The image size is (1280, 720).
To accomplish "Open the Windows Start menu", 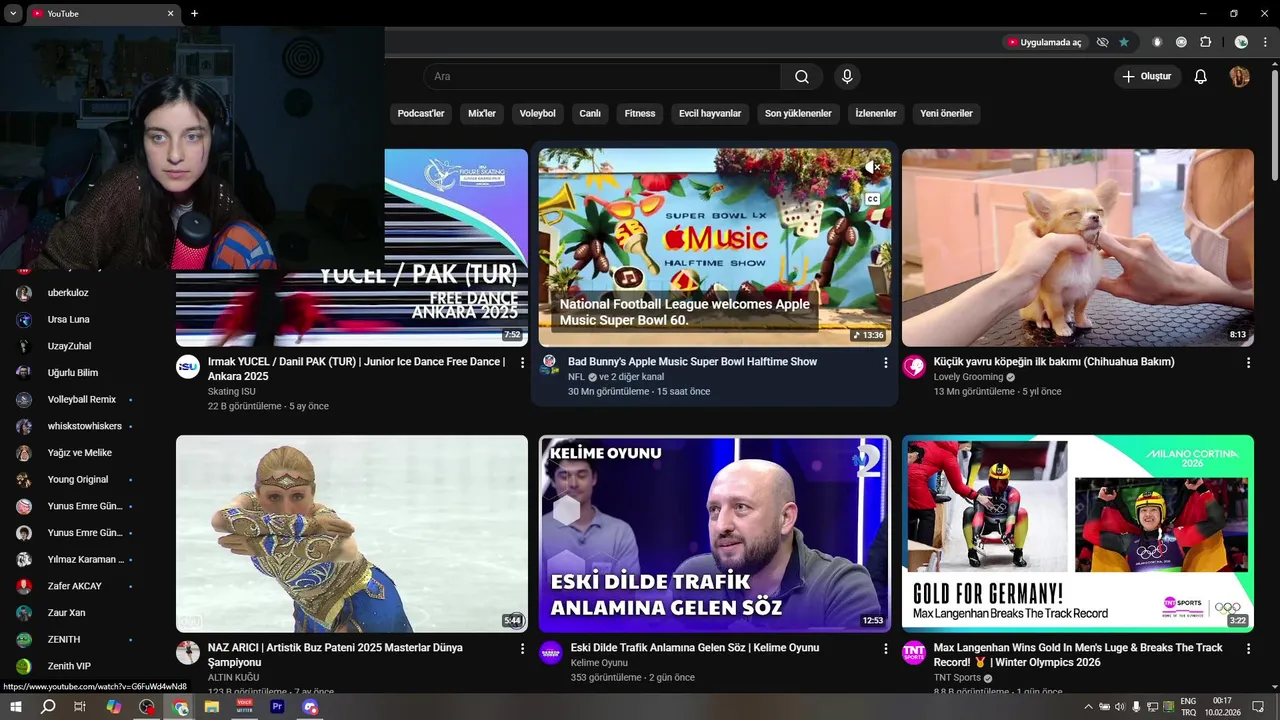I will click(x=16, y=707).
